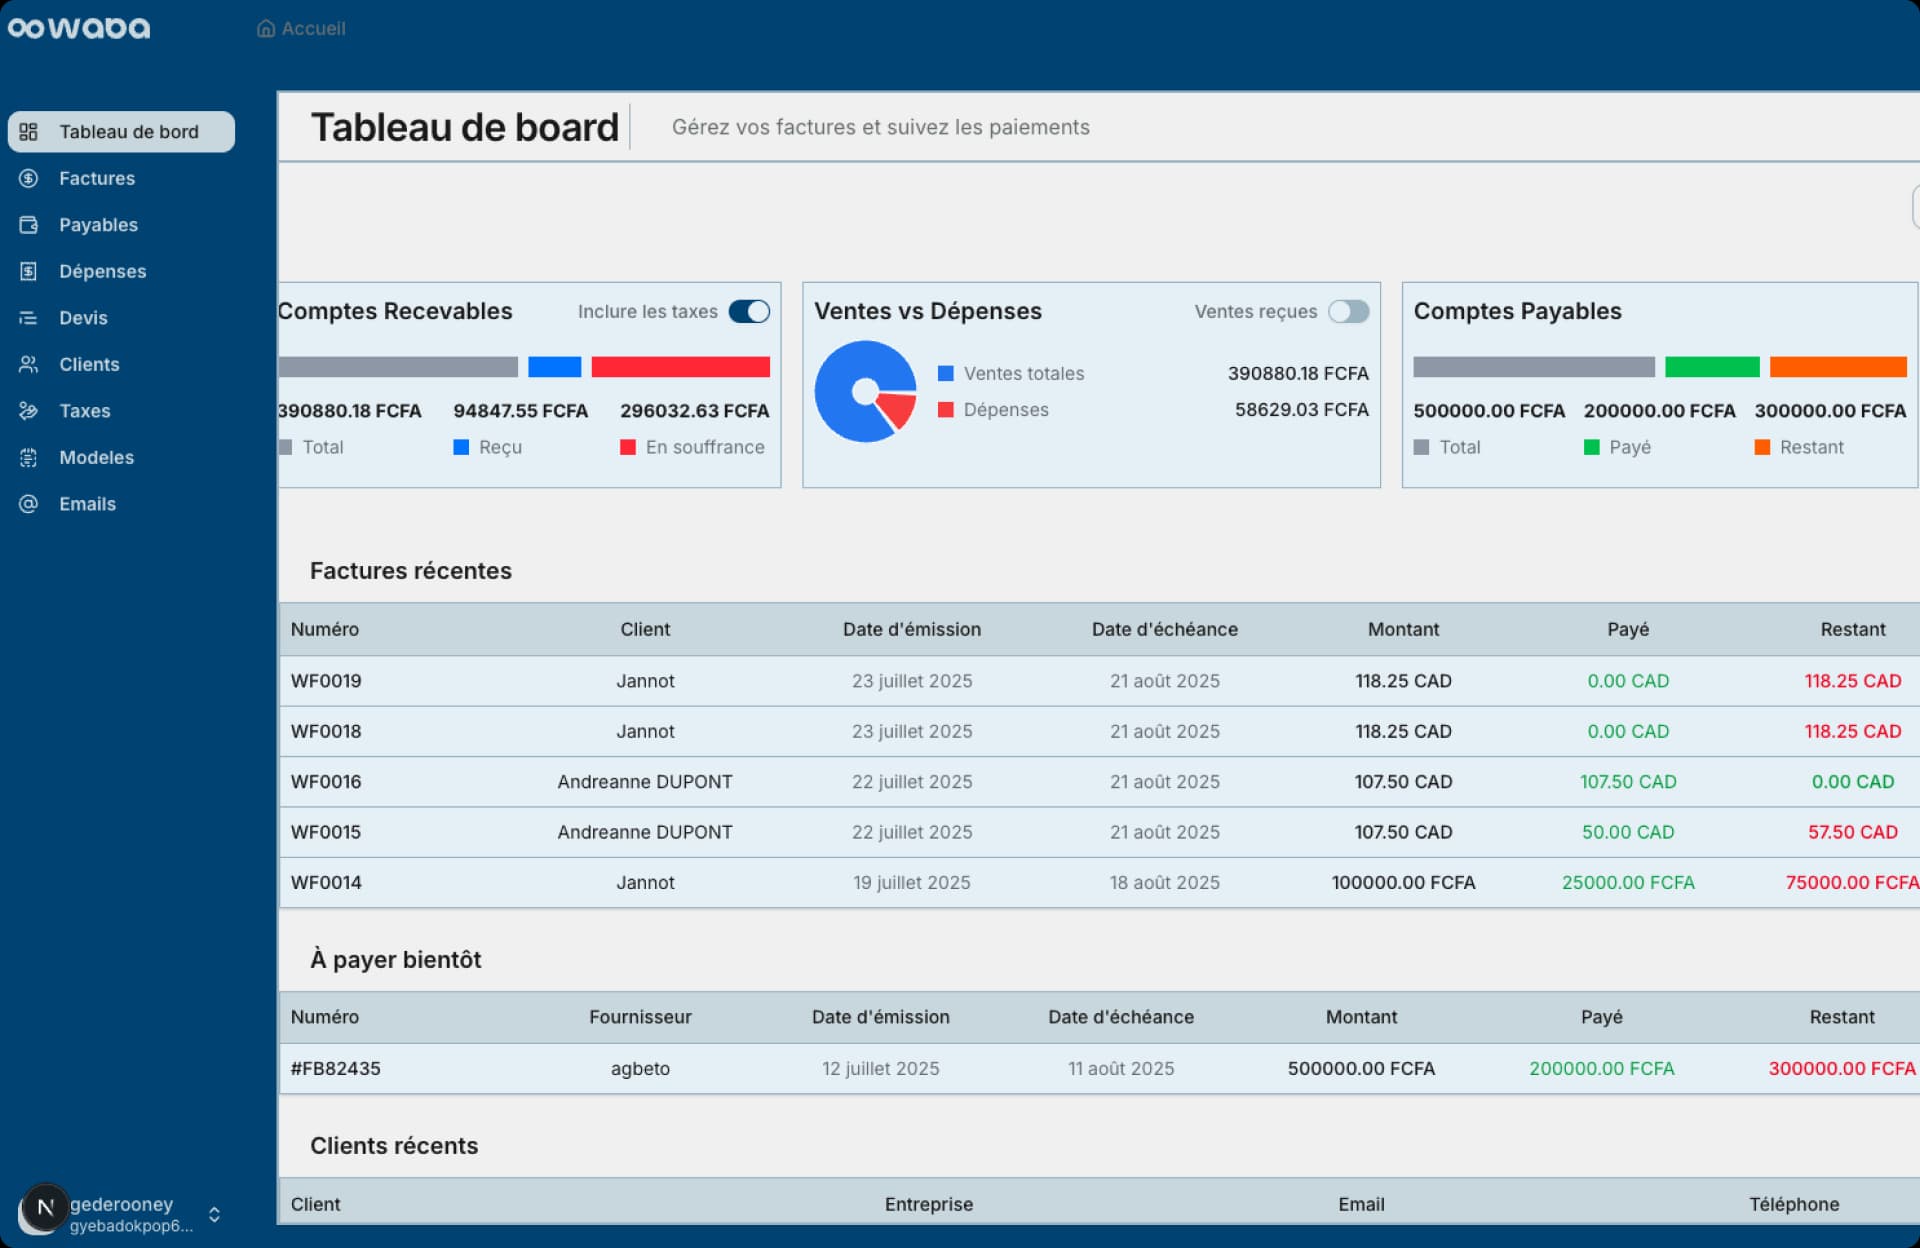1920x1248 pixels.
Task: Open the Clients section icon
Action: click(x=28, y=364)
